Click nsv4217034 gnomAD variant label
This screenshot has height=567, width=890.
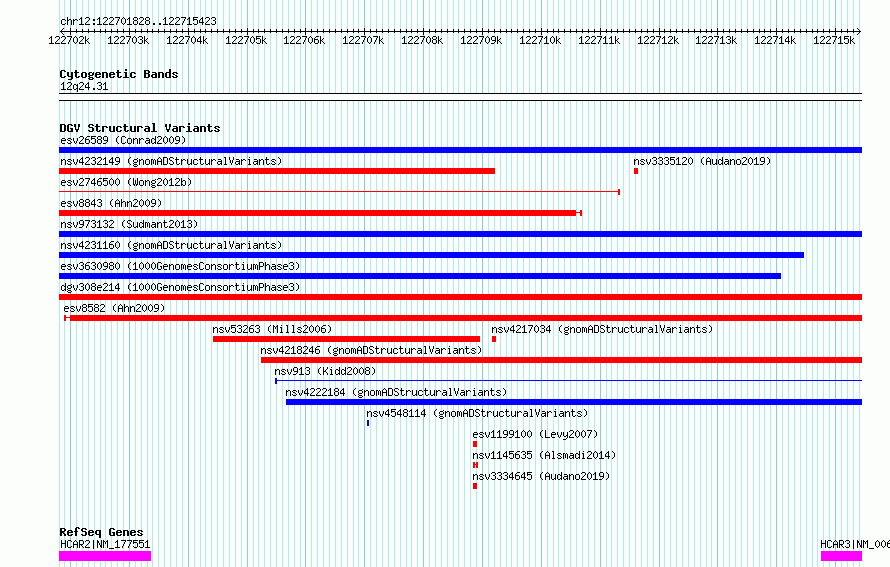602,329
